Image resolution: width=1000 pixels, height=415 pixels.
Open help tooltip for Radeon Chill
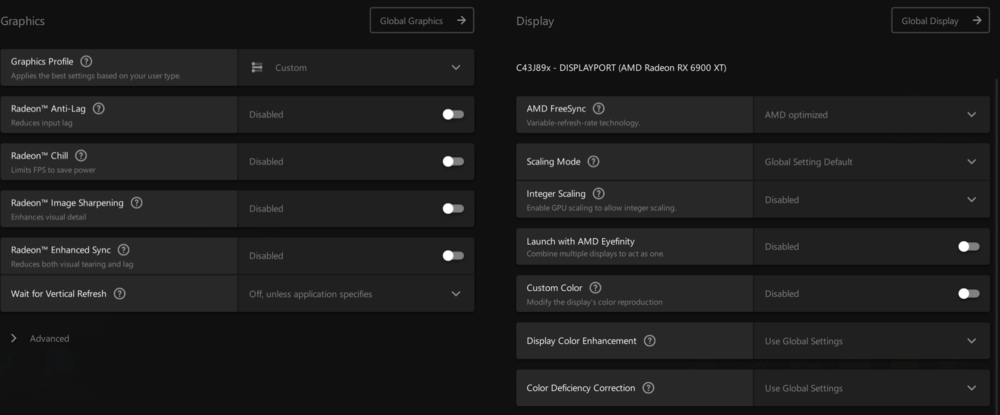tap(81, 155)
